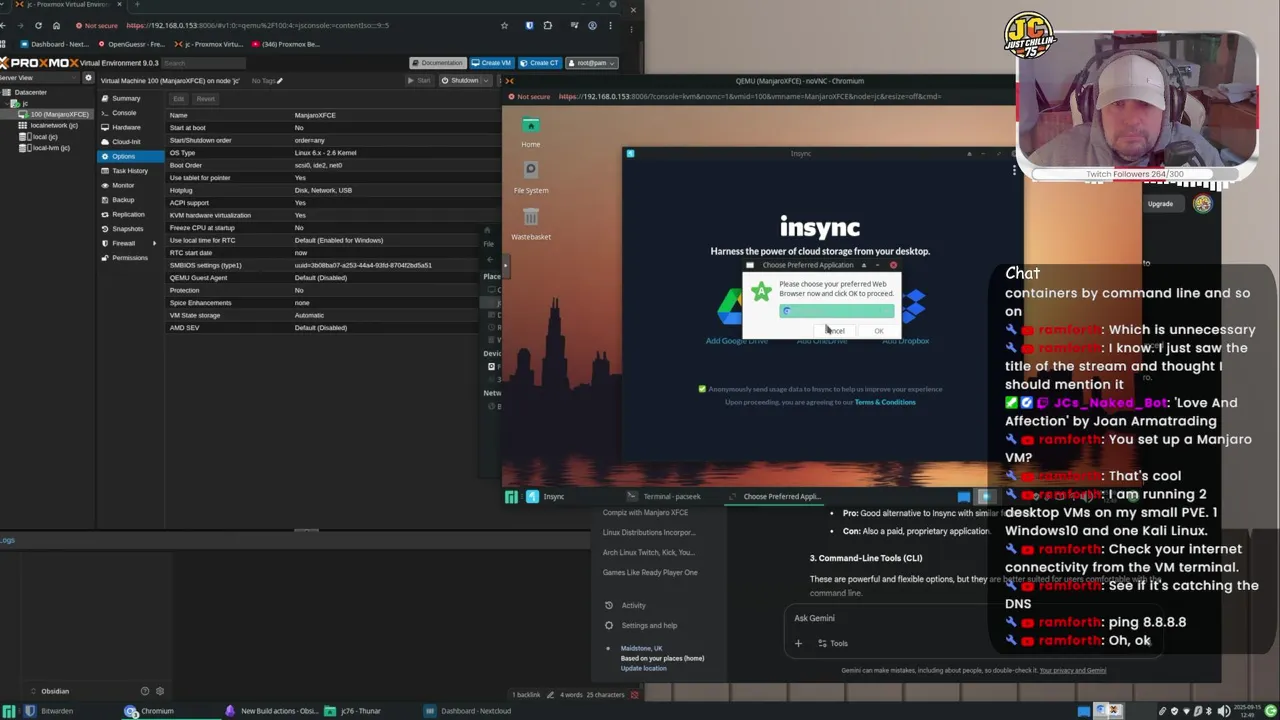Bookmark the page with the star icon
The image size is (1280, 720).
[504, 25]
